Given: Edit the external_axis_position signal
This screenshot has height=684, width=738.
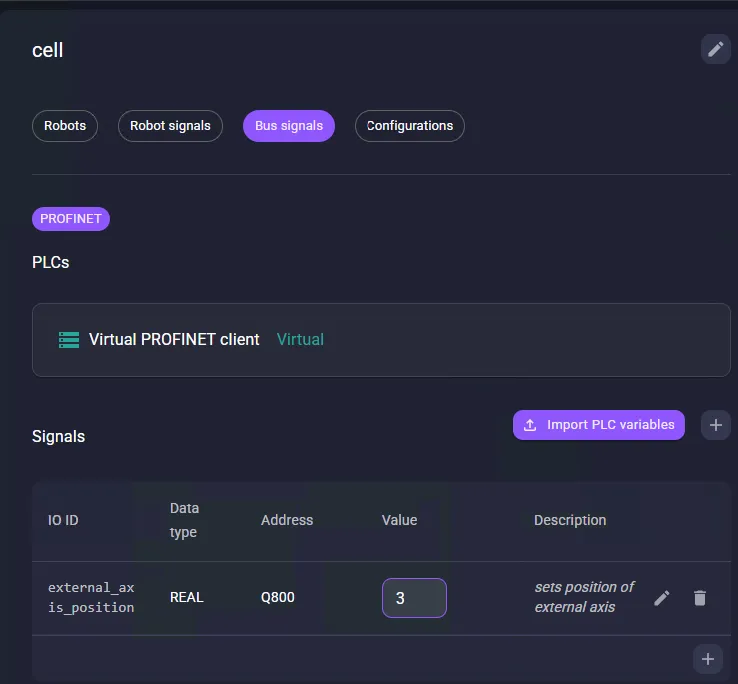Looking at the screenshot, I should pos(662,598).
